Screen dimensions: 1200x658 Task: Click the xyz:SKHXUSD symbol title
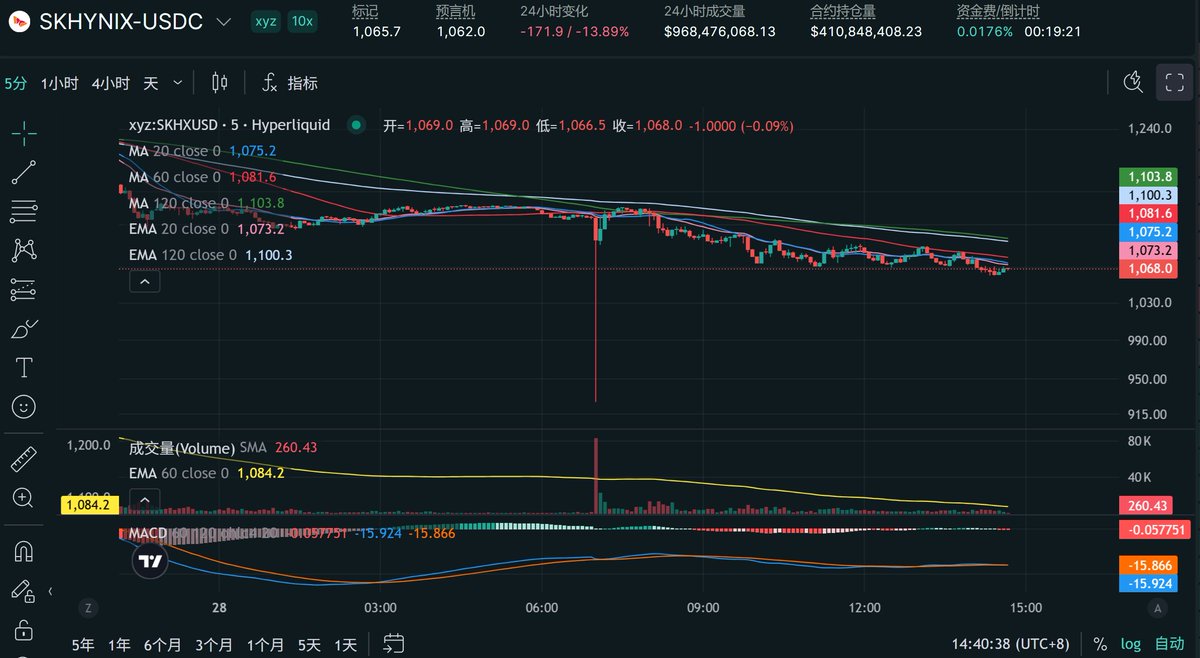click(x=229, y=126)
